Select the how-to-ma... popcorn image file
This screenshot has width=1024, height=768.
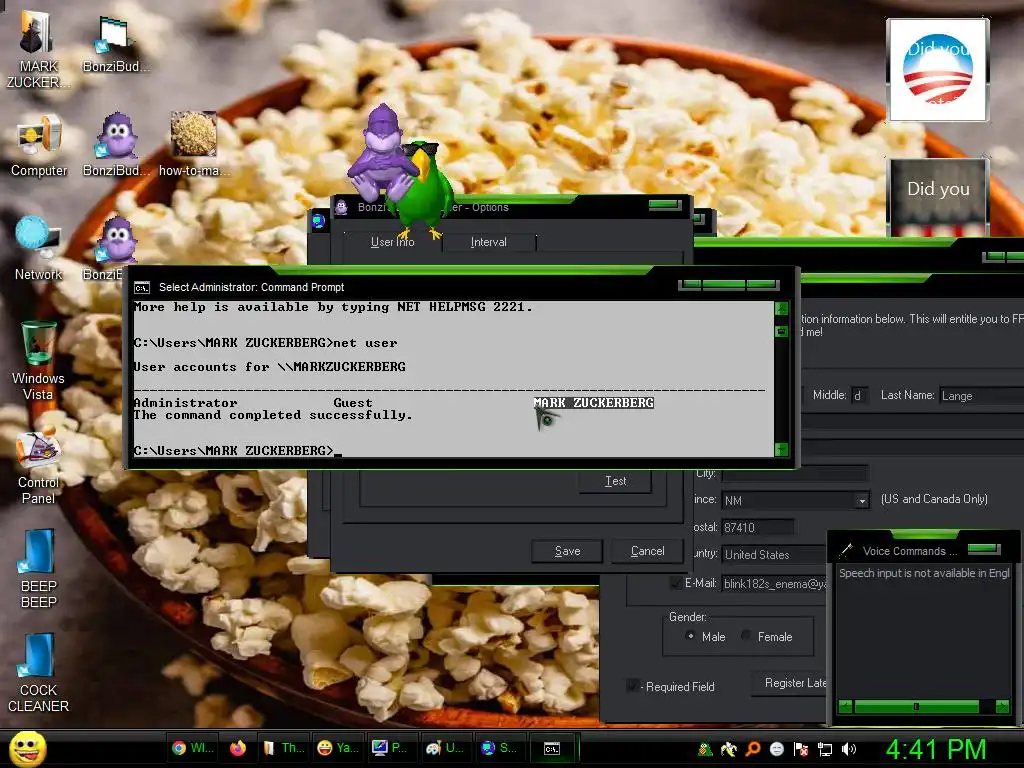click(x=193, y=145)
